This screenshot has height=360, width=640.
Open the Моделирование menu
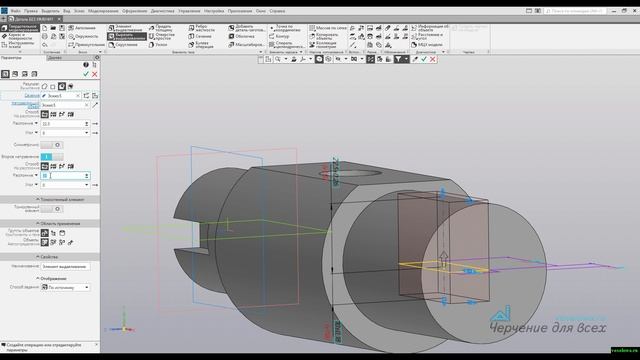click(103, 11)
